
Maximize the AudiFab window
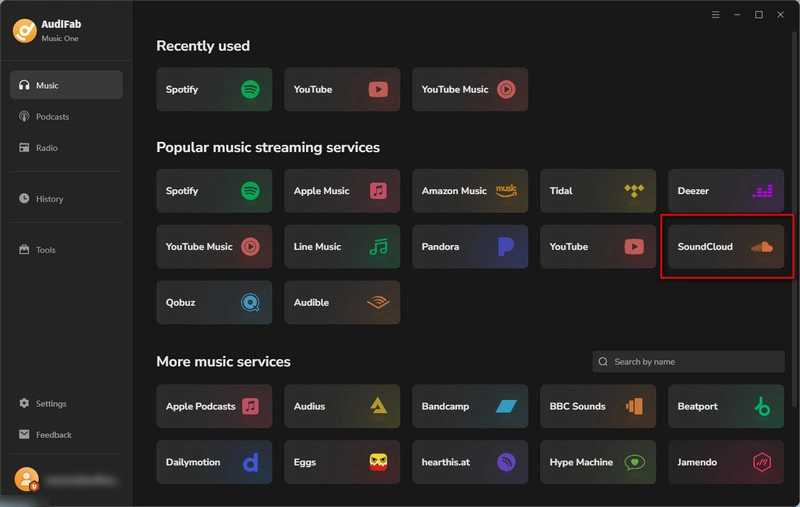(759, 15)
